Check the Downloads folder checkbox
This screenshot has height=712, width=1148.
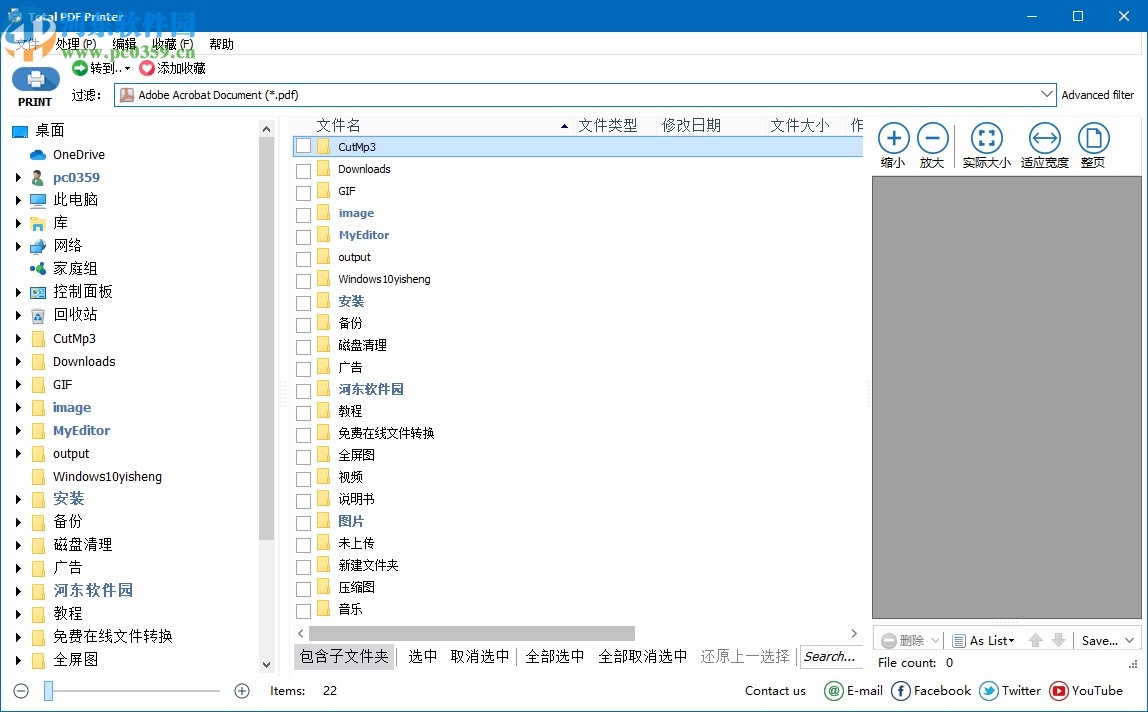coord(301,169)
